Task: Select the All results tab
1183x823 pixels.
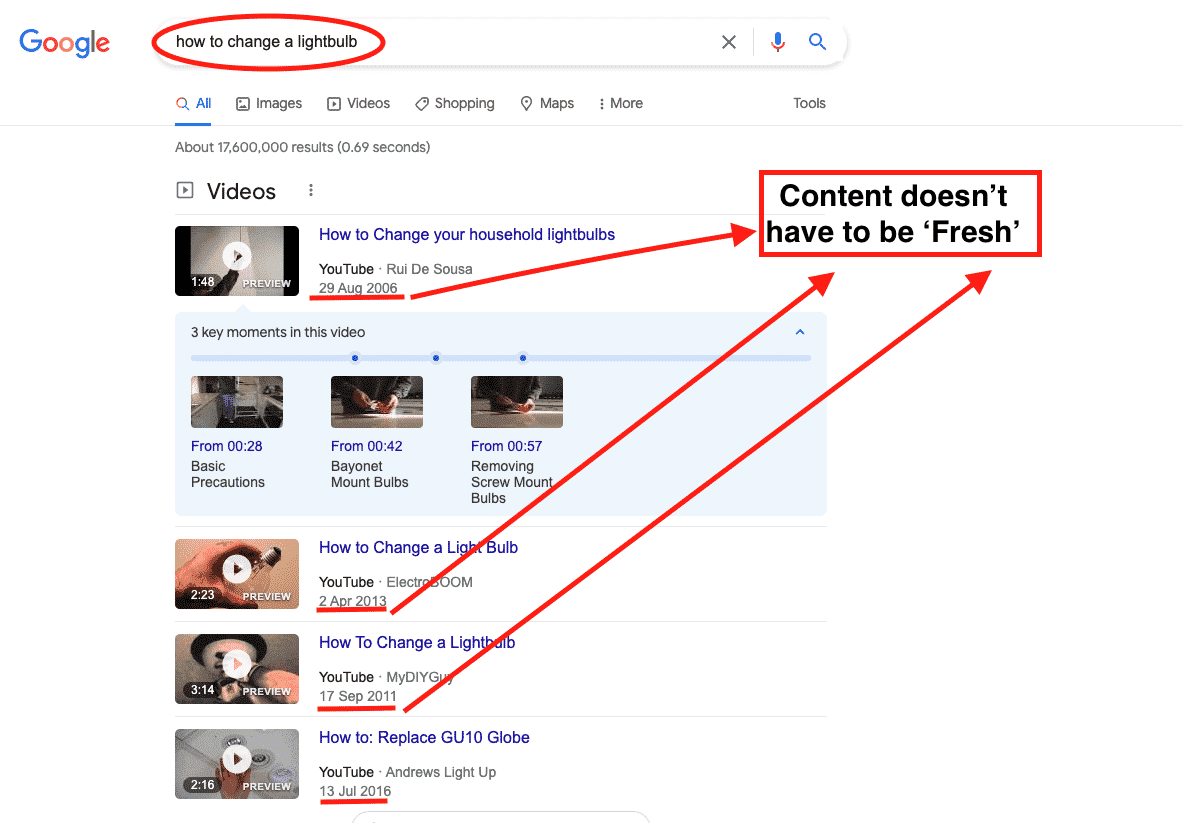Action: click(x=193, y=103)
